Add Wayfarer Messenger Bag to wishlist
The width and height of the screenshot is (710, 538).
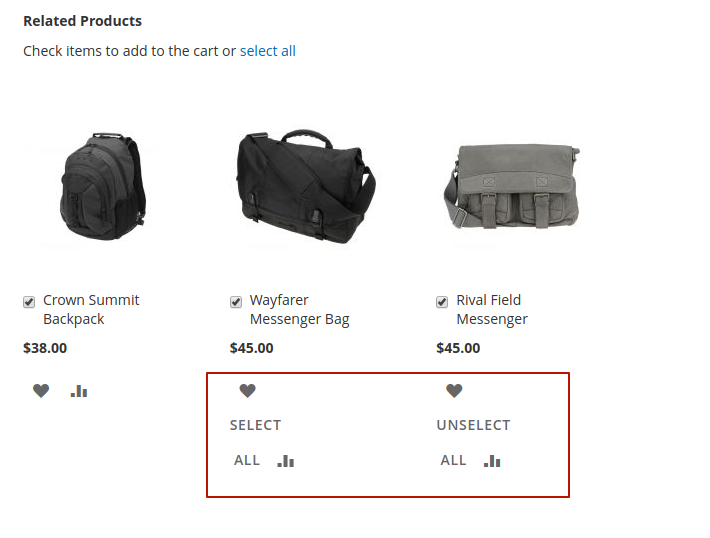(248, 391)
